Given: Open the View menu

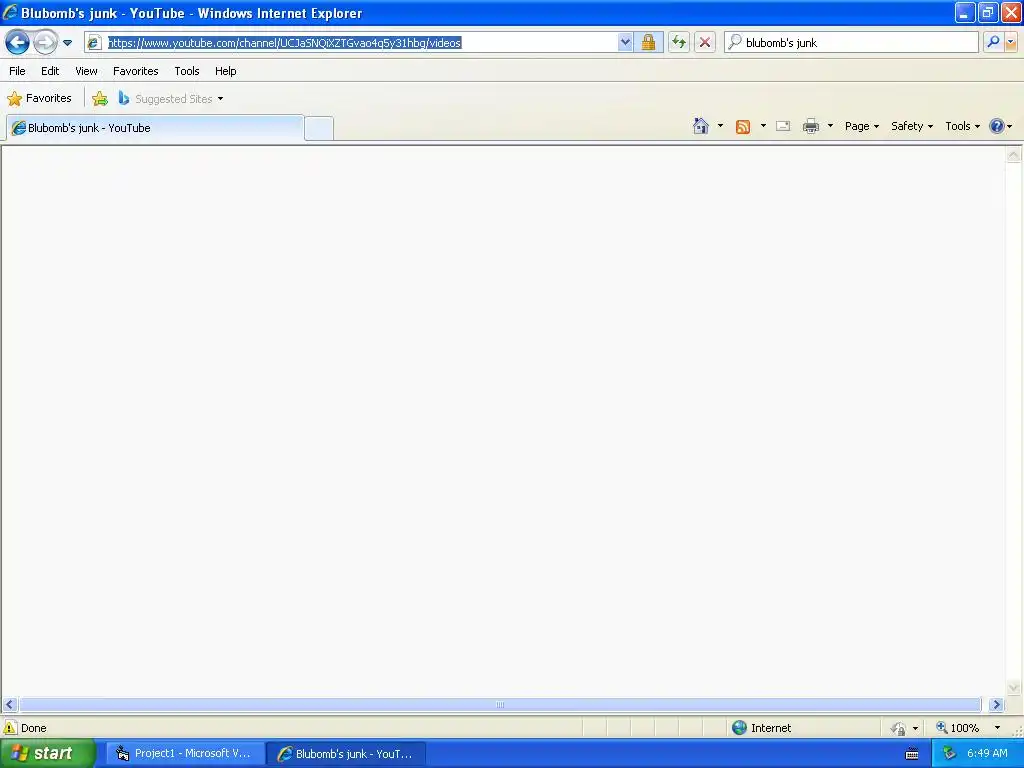Looking at the screenshot, I should click(86, 71).
